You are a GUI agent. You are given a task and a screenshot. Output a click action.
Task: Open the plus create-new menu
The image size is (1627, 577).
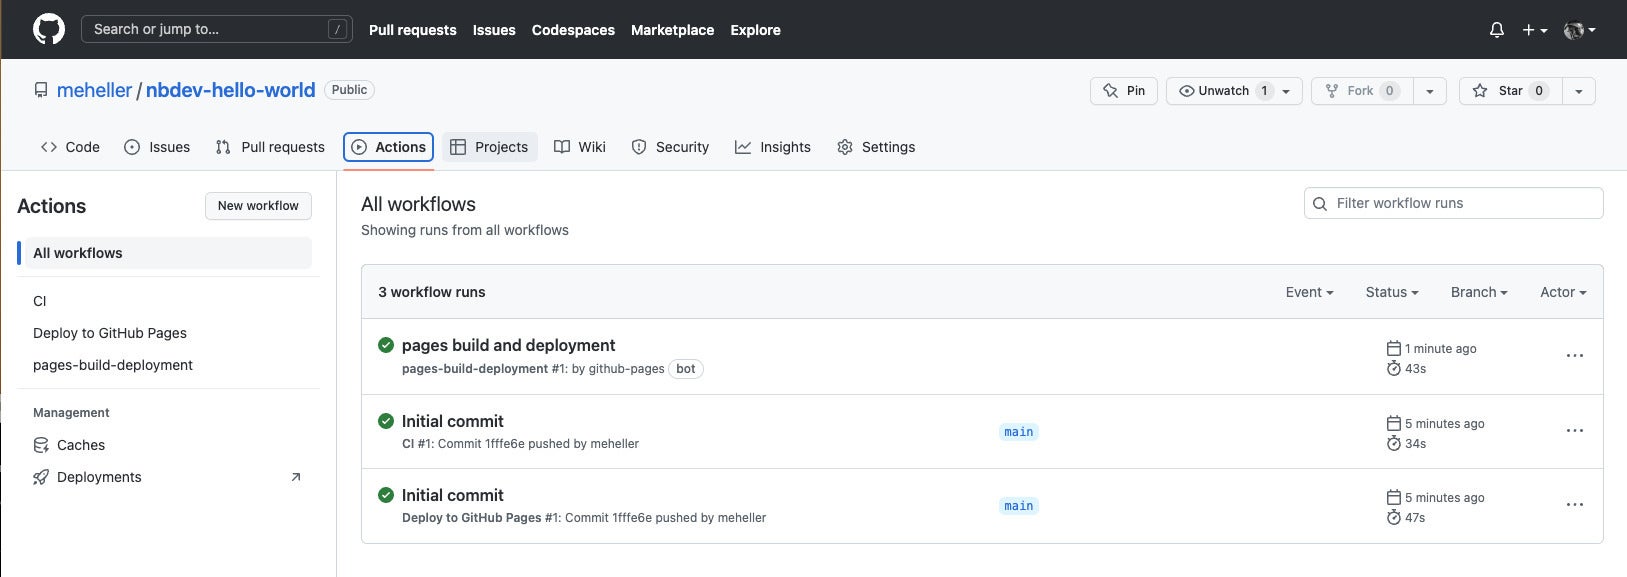[x=1535, y=30]
